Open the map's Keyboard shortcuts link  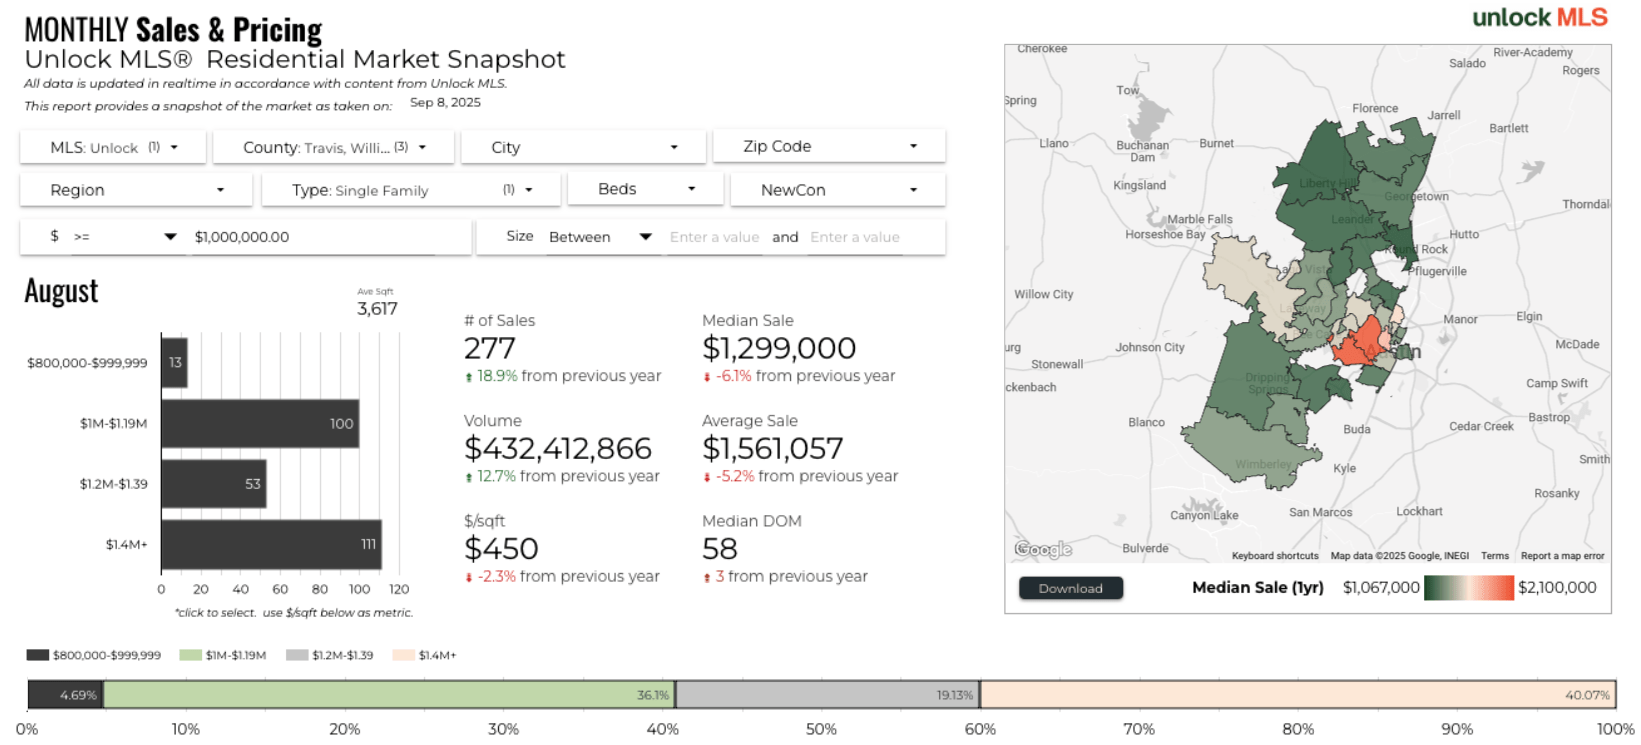tap(1274, 556)
